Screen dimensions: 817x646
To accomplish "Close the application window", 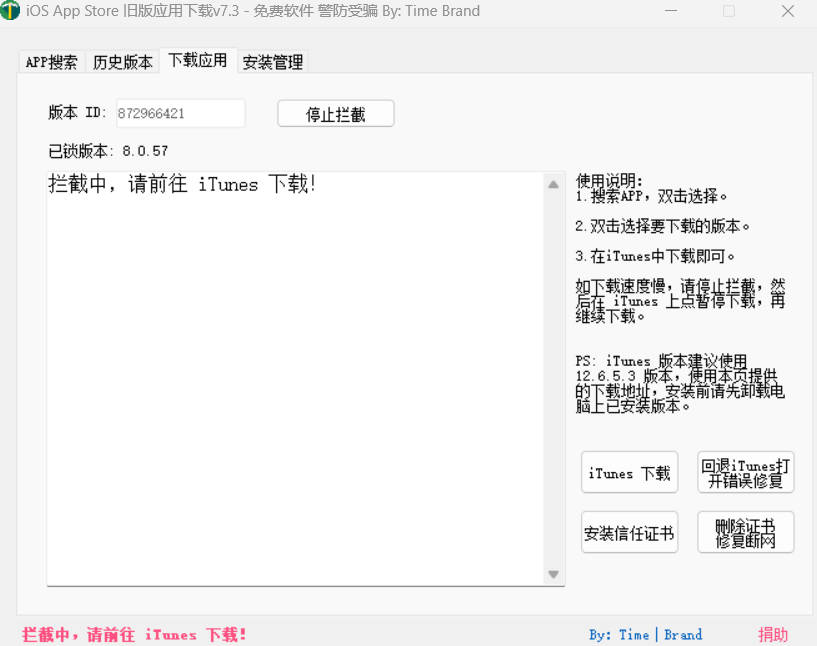I will tap(788, 11).
